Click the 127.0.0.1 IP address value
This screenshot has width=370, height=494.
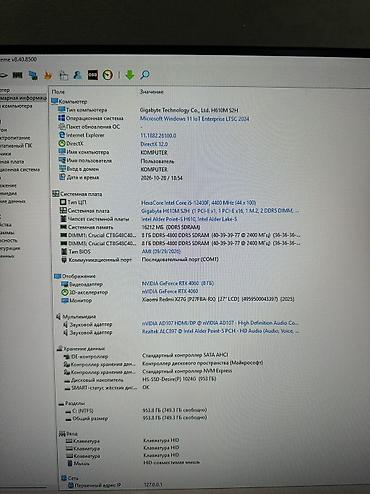[x=153, y=485]
